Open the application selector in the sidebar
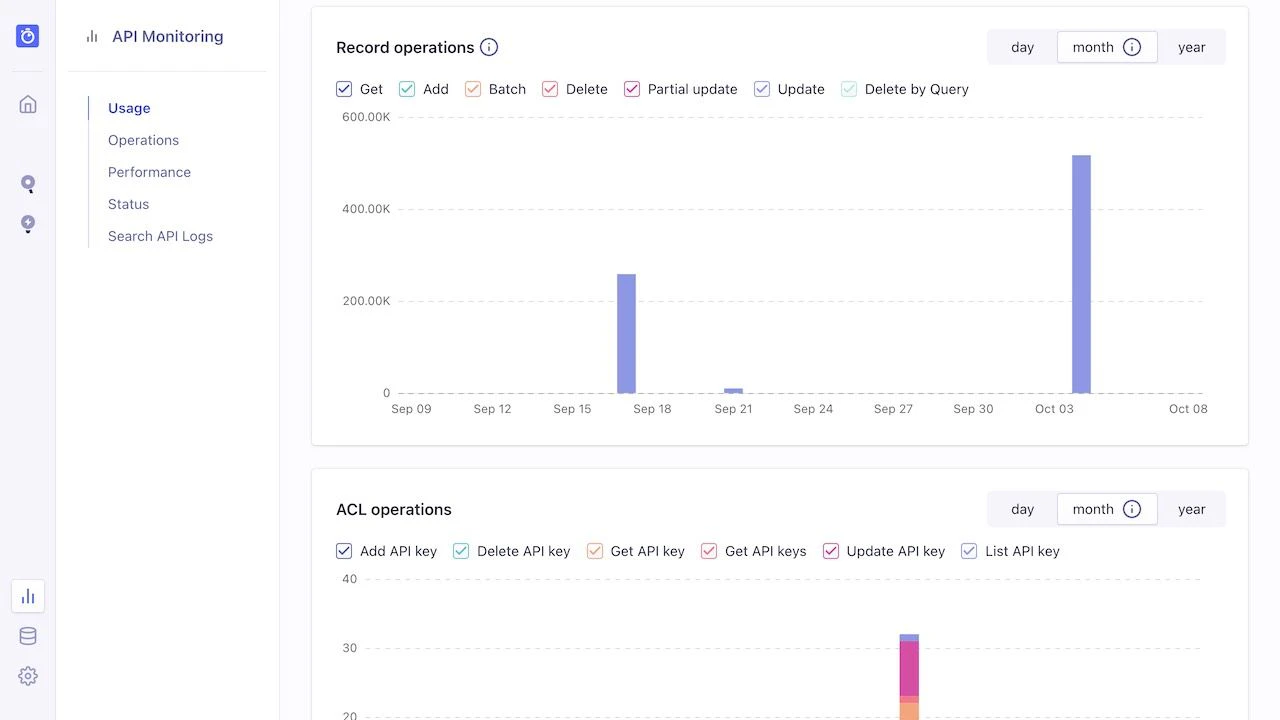This screenshot has width=1280, height=720. point(27,184)
